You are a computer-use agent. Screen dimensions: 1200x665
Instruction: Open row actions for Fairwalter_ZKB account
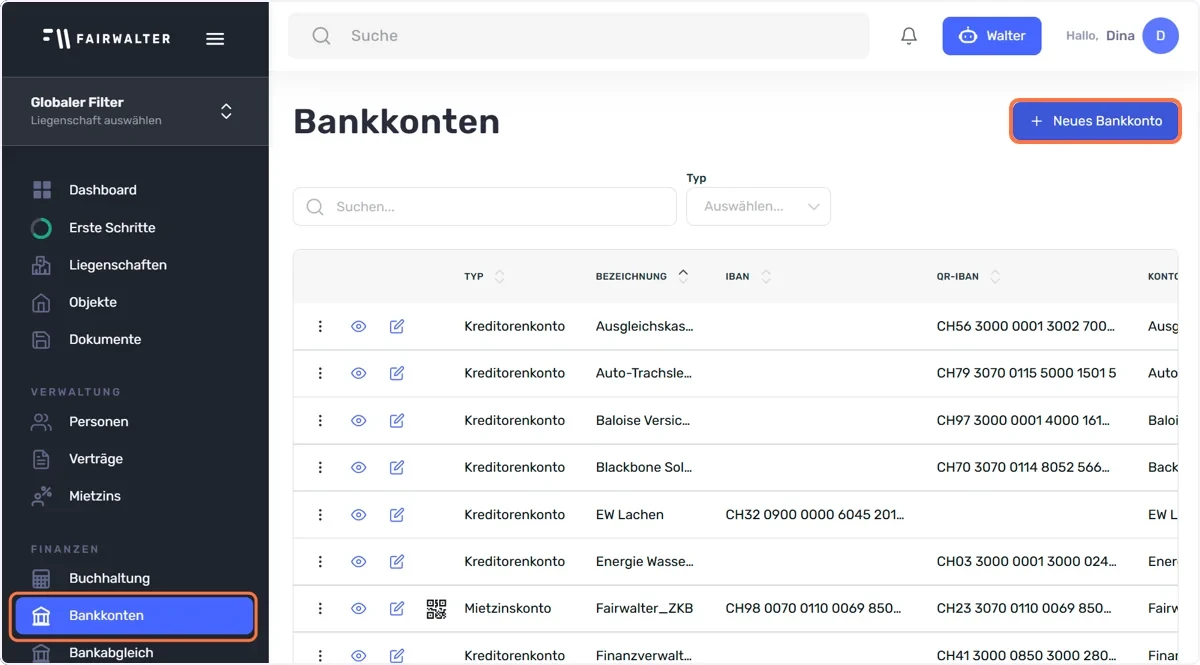click(320, 608)
